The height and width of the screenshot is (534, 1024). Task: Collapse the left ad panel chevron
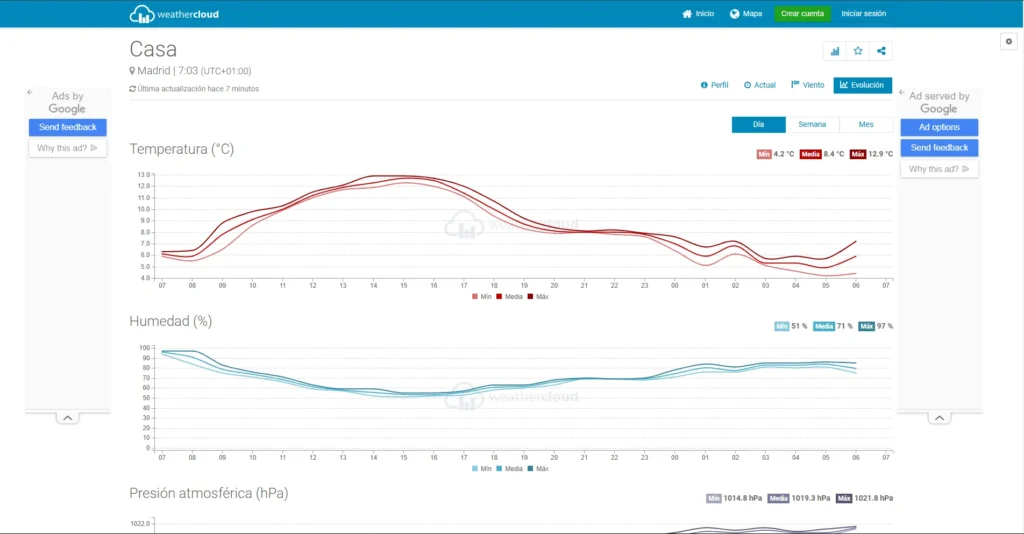[x=67, y=417]
